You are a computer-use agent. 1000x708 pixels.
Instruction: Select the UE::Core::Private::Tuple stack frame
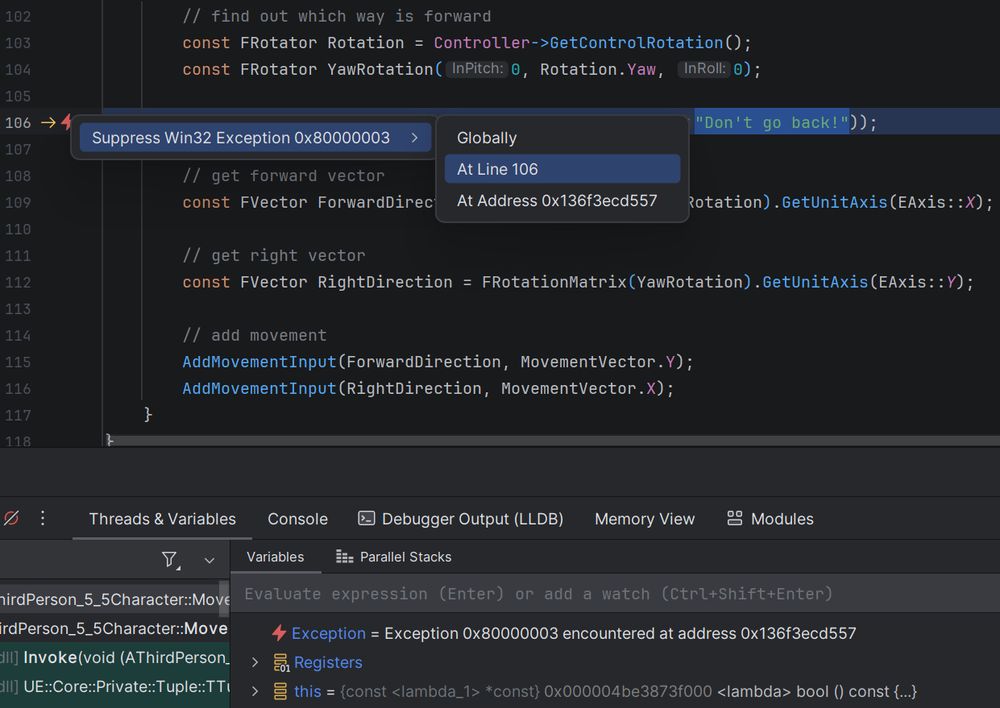[x=115, y=687]
